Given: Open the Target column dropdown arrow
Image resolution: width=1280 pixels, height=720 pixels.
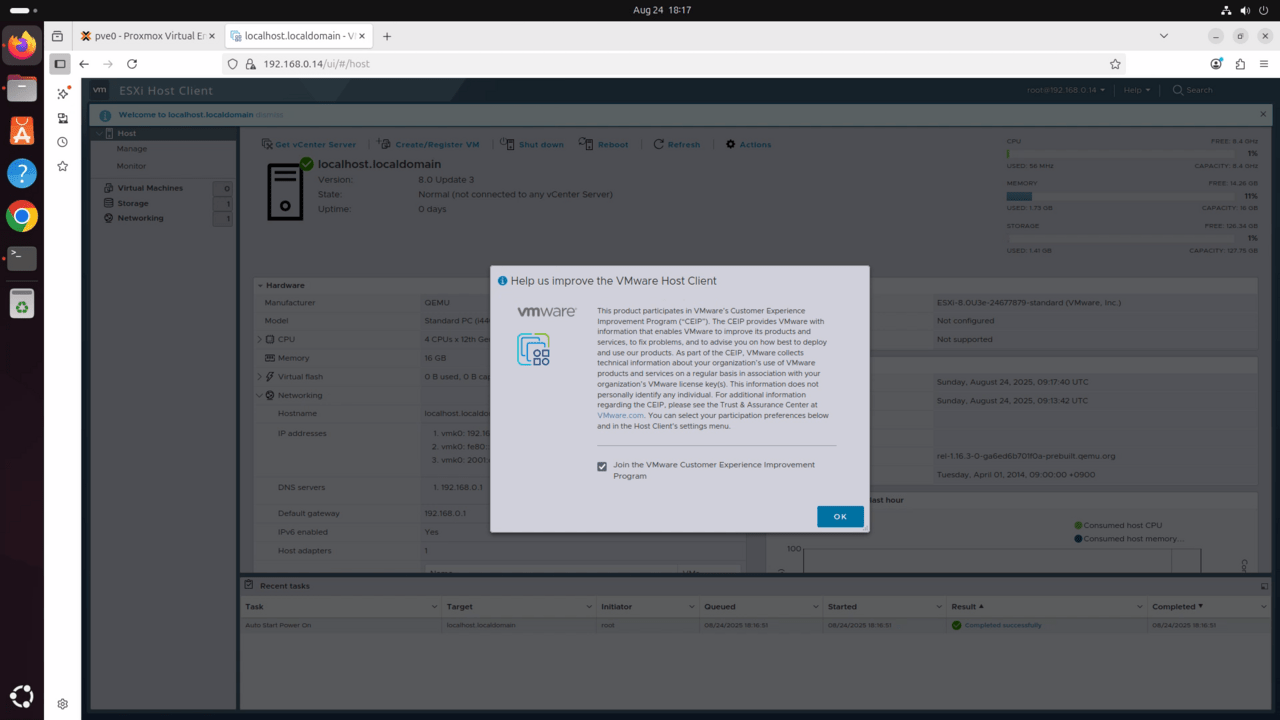Looking at the screenshot, I should (587, 607).
